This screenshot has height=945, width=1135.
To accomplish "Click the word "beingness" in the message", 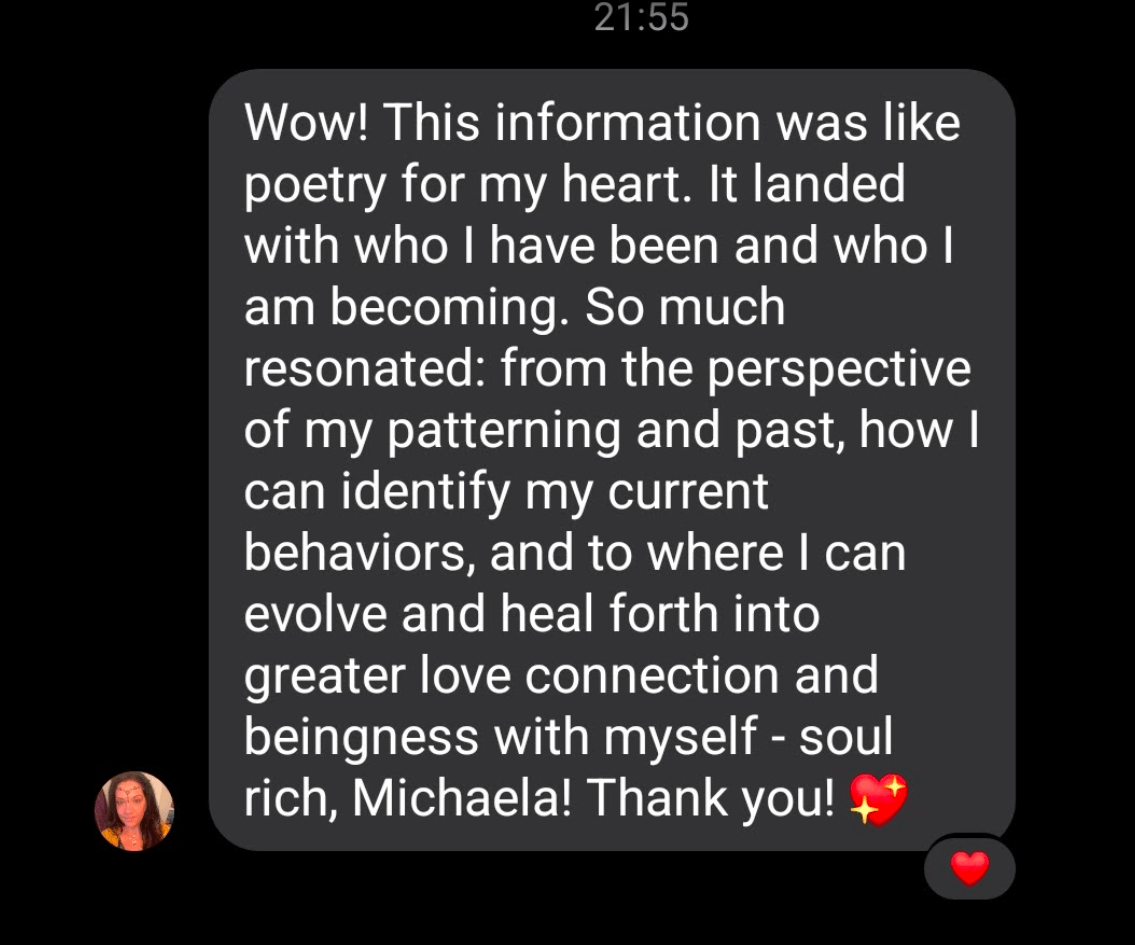I will pos(361,737).
